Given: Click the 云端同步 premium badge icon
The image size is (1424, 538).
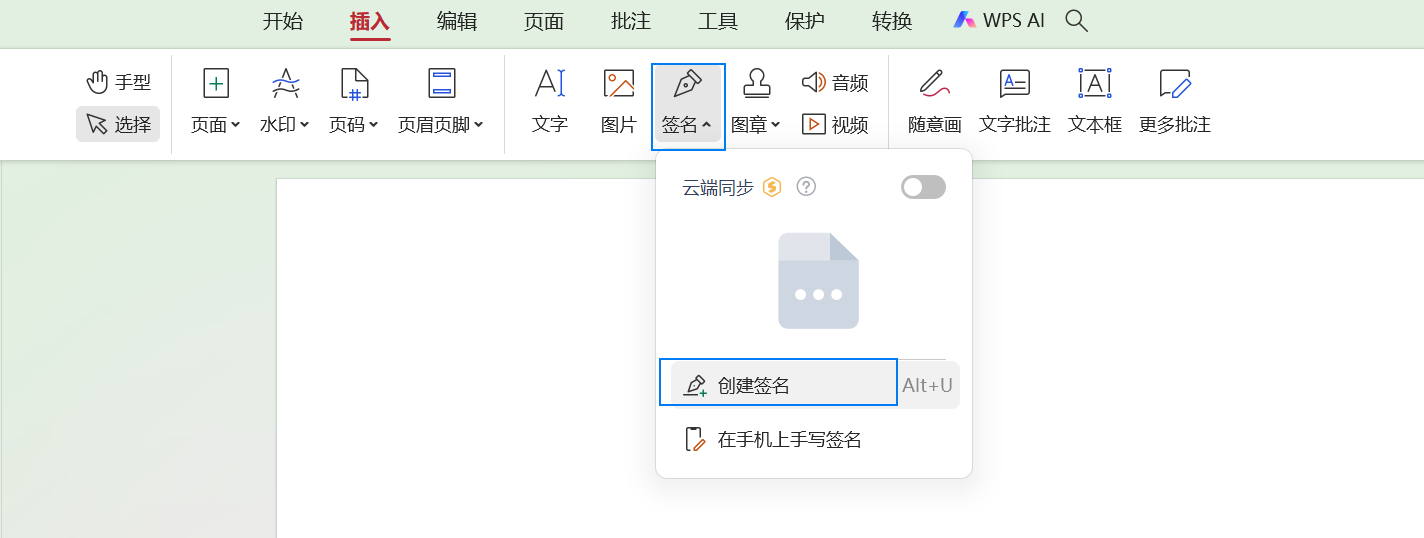Looking at the screenshot, I should coord(772,187).
